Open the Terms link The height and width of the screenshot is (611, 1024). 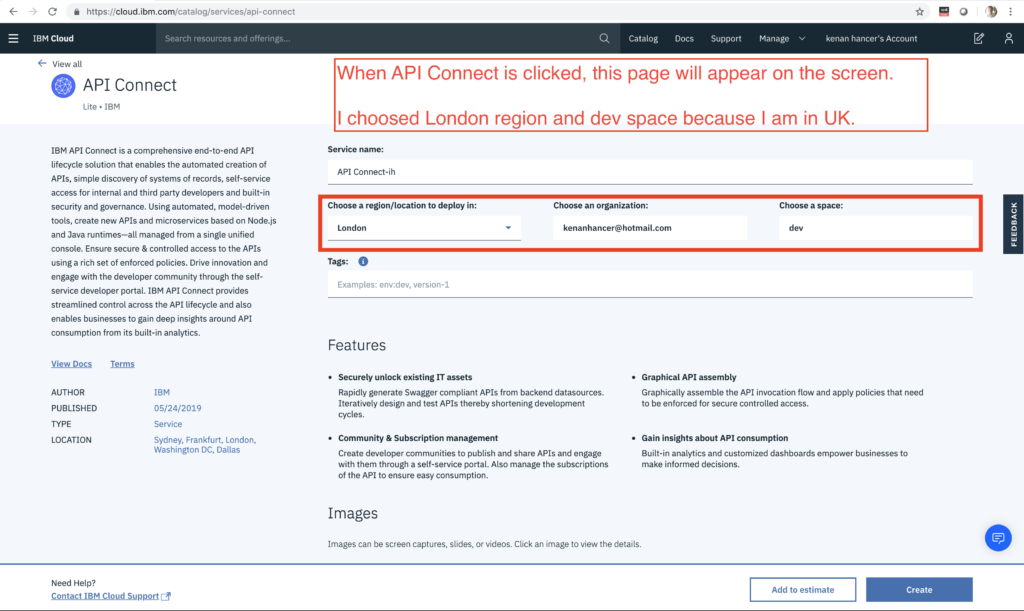pyautogui.click(x=122, y=364)
